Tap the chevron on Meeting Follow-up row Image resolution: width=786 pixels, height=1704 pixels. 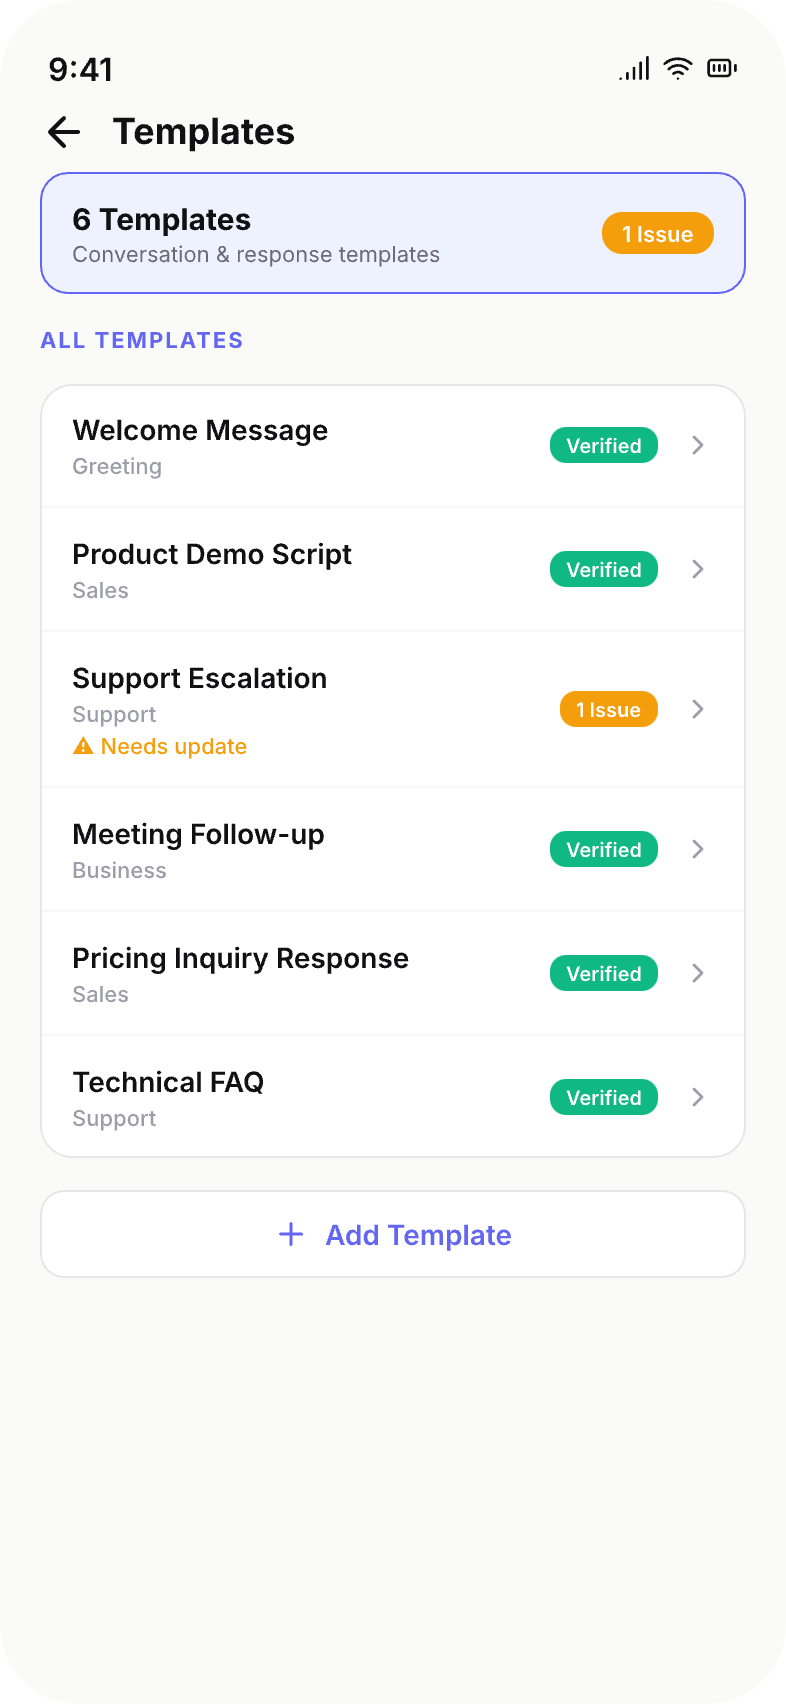click(x=698, y=849)
